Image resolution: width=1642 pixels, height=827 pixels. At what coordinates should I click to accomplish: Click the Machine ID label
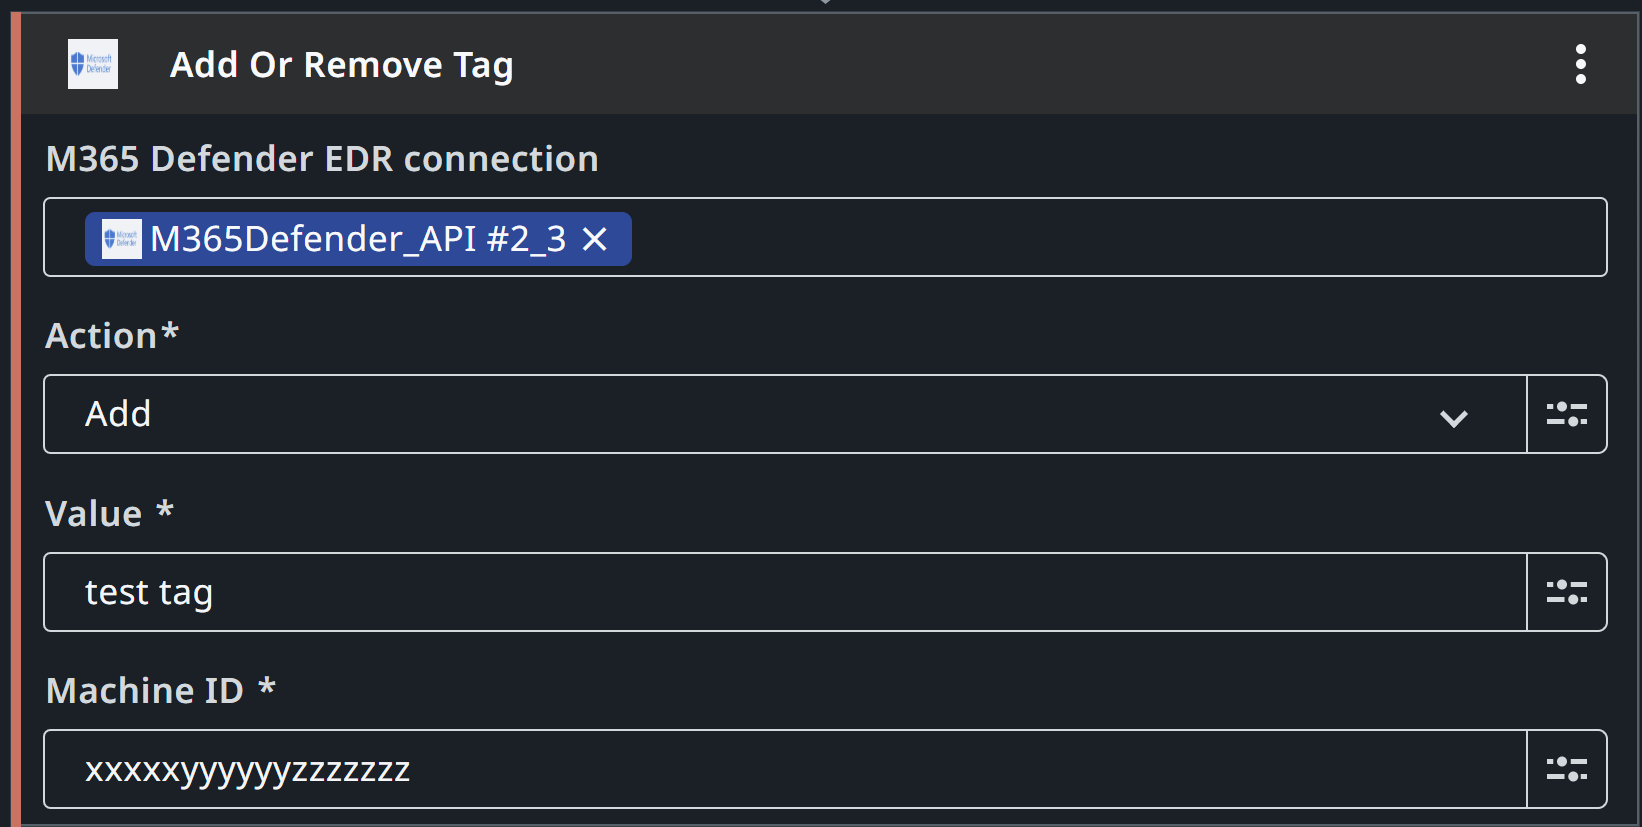(161, 691)
